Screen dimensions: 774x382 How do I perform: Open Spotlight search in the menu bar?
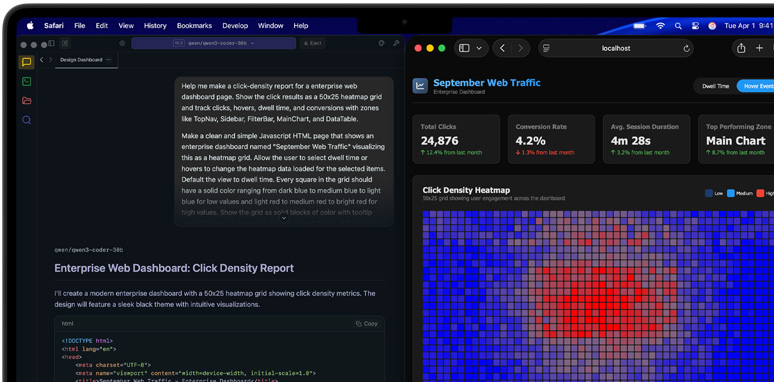[678, 26]
